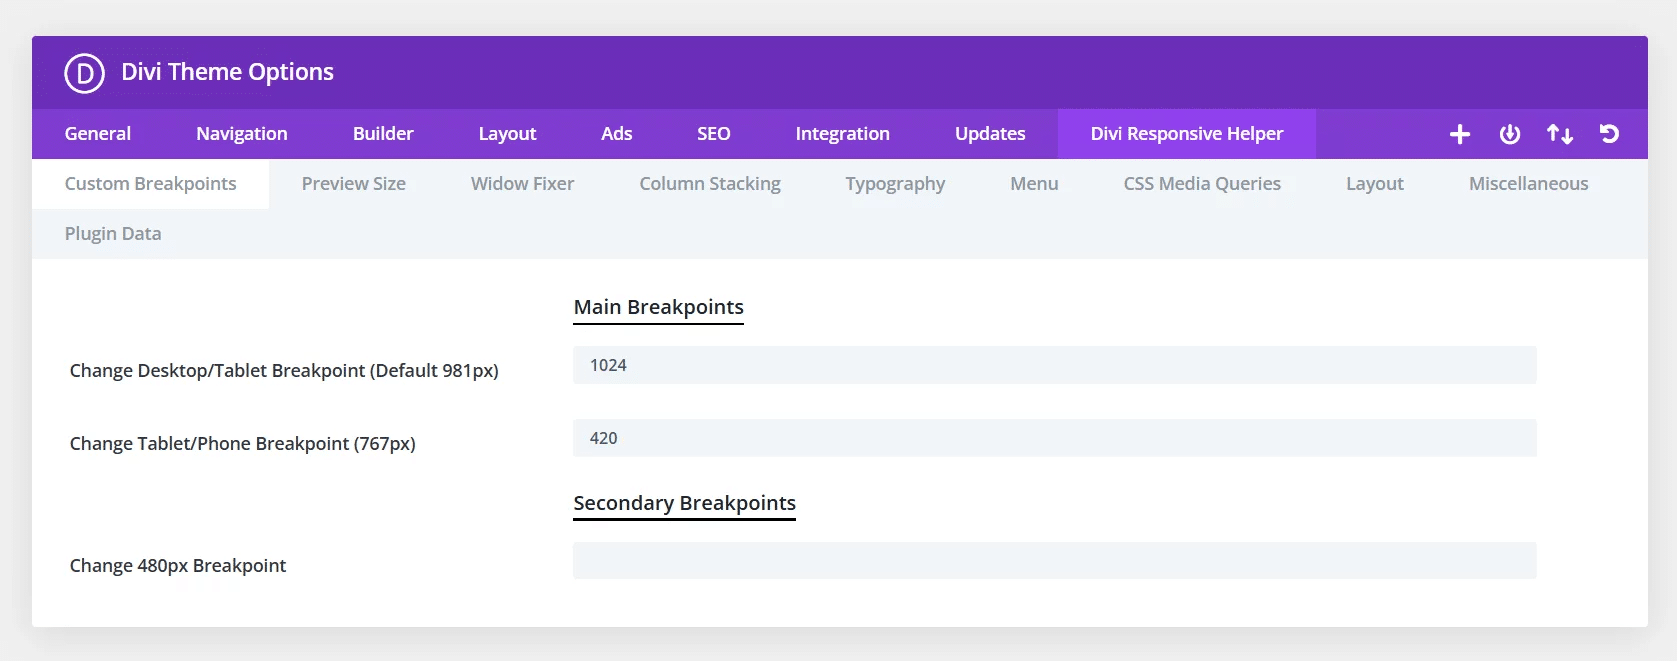The height and width of the screenshot is (661, 1677).
Task: Click the Change Tablet/Phone Breakpoint label
Action: pos(243,444)
